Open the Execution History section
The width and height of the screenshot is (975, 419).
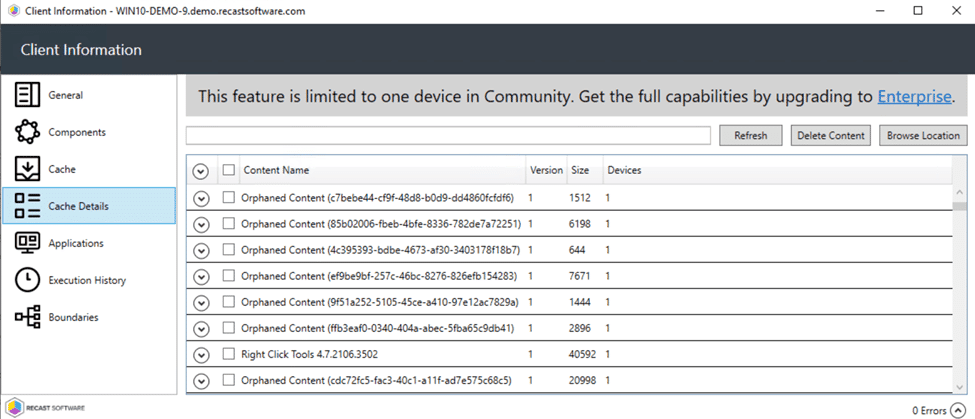click(87, 280)
